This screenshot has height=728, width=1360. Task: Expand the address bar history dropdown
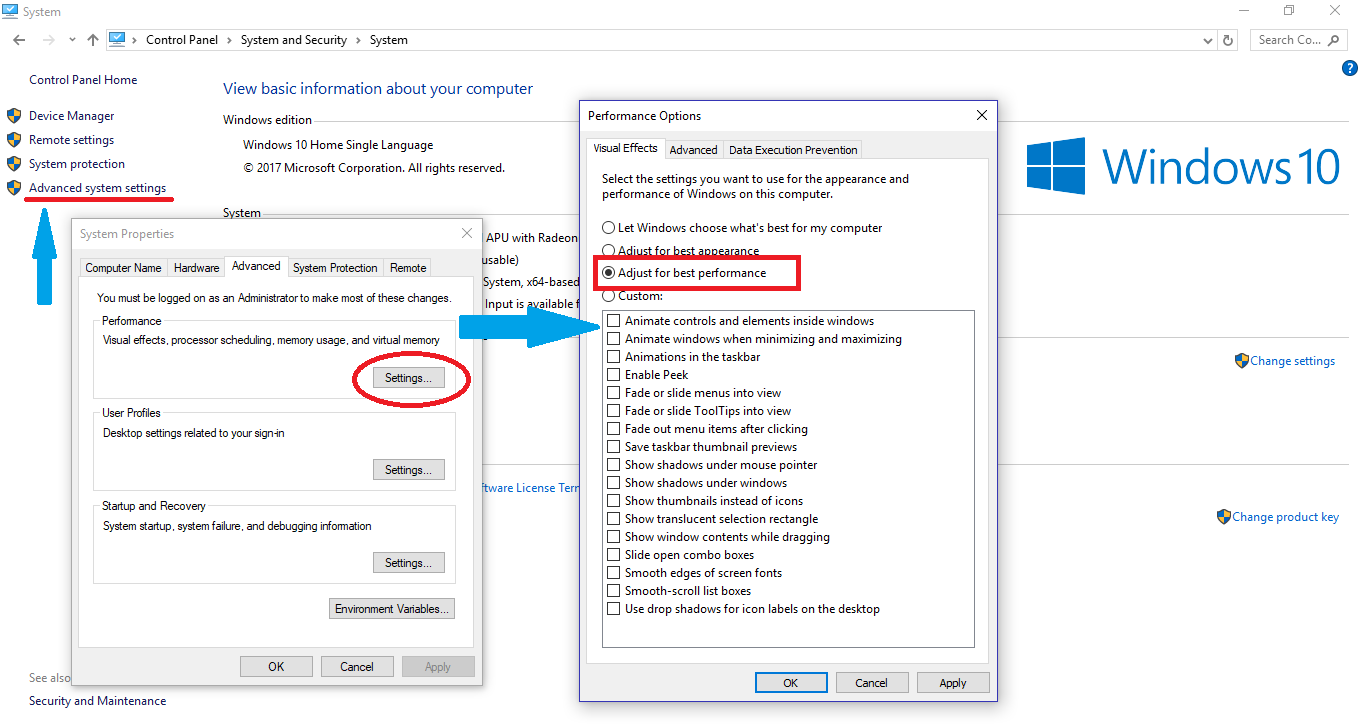click(x=1208, y=40)
